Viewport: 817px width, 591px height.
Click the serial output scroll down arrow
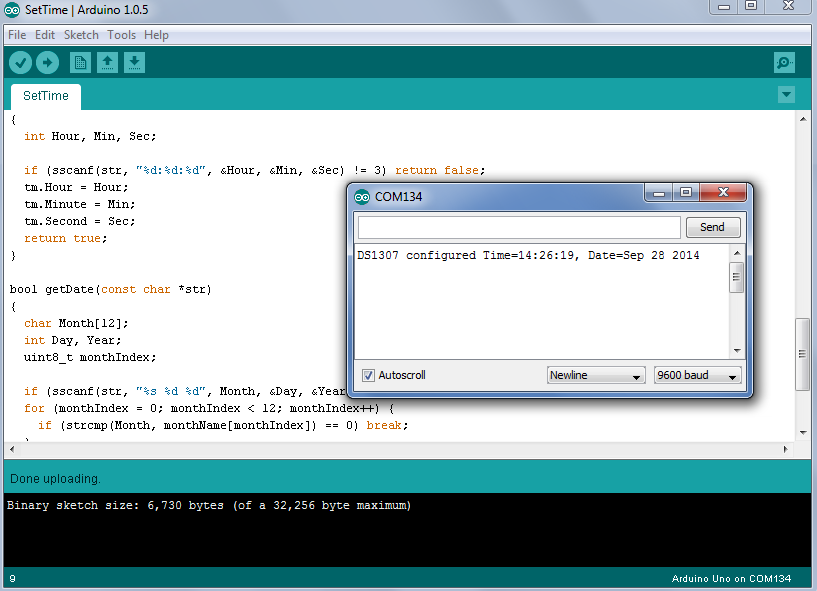pyautogui.click(x=737, y=351)
